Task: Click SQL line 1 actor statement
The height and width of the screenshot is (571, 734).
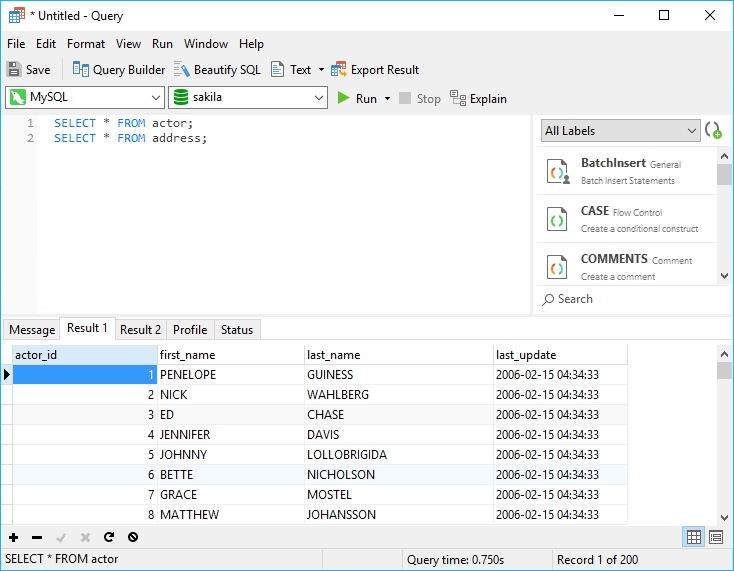Action: tap(123, 123)
